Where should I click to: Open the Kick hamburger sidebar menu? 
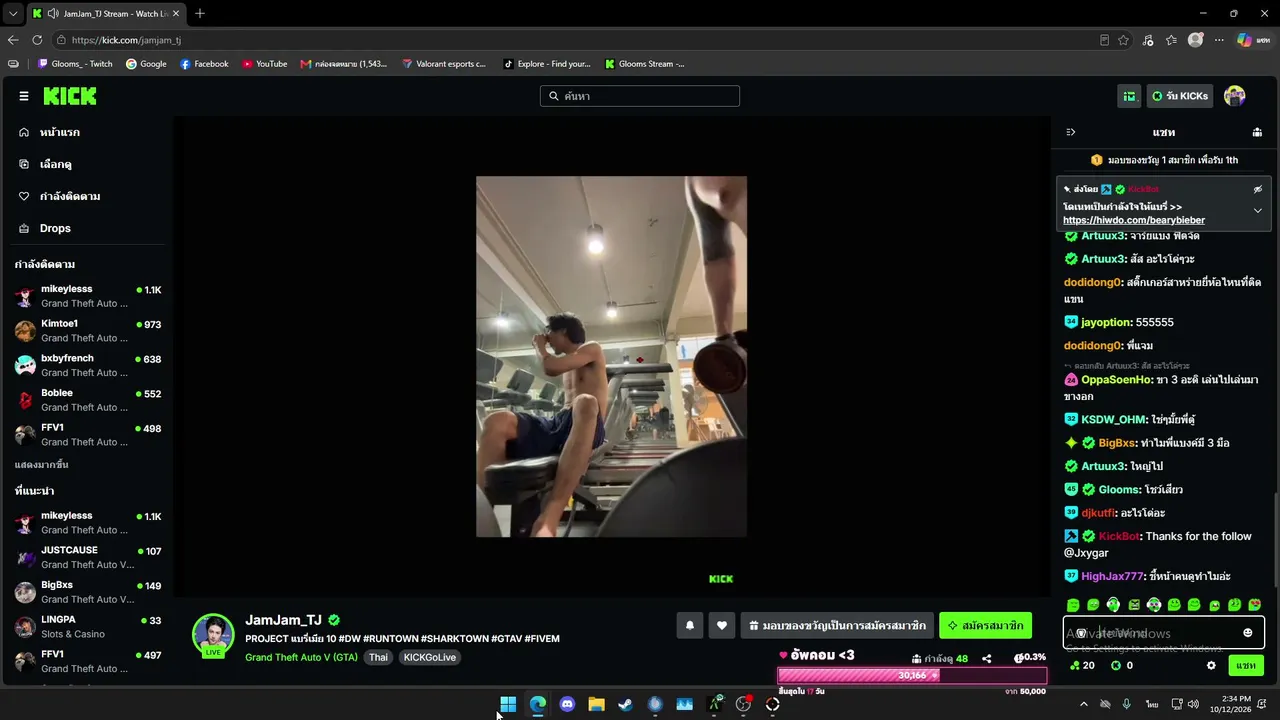pos(24,96)
